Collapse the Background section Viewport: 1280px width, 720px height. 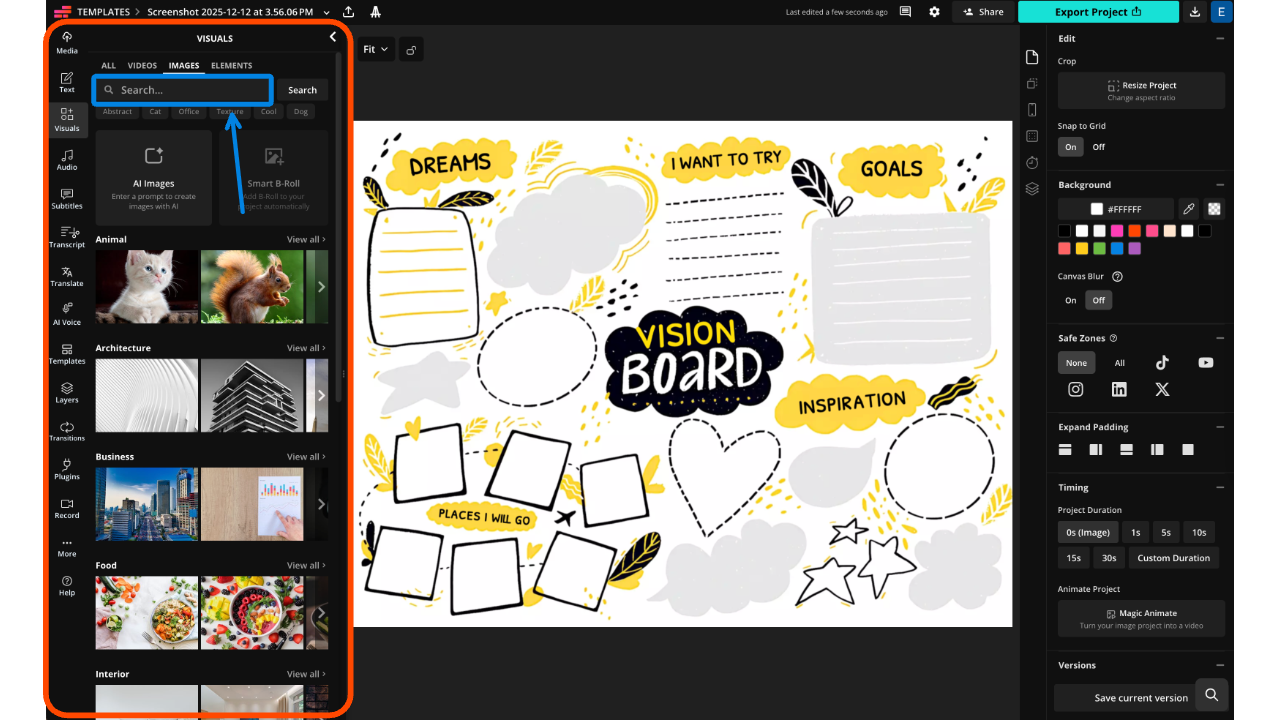(1220, 185)
